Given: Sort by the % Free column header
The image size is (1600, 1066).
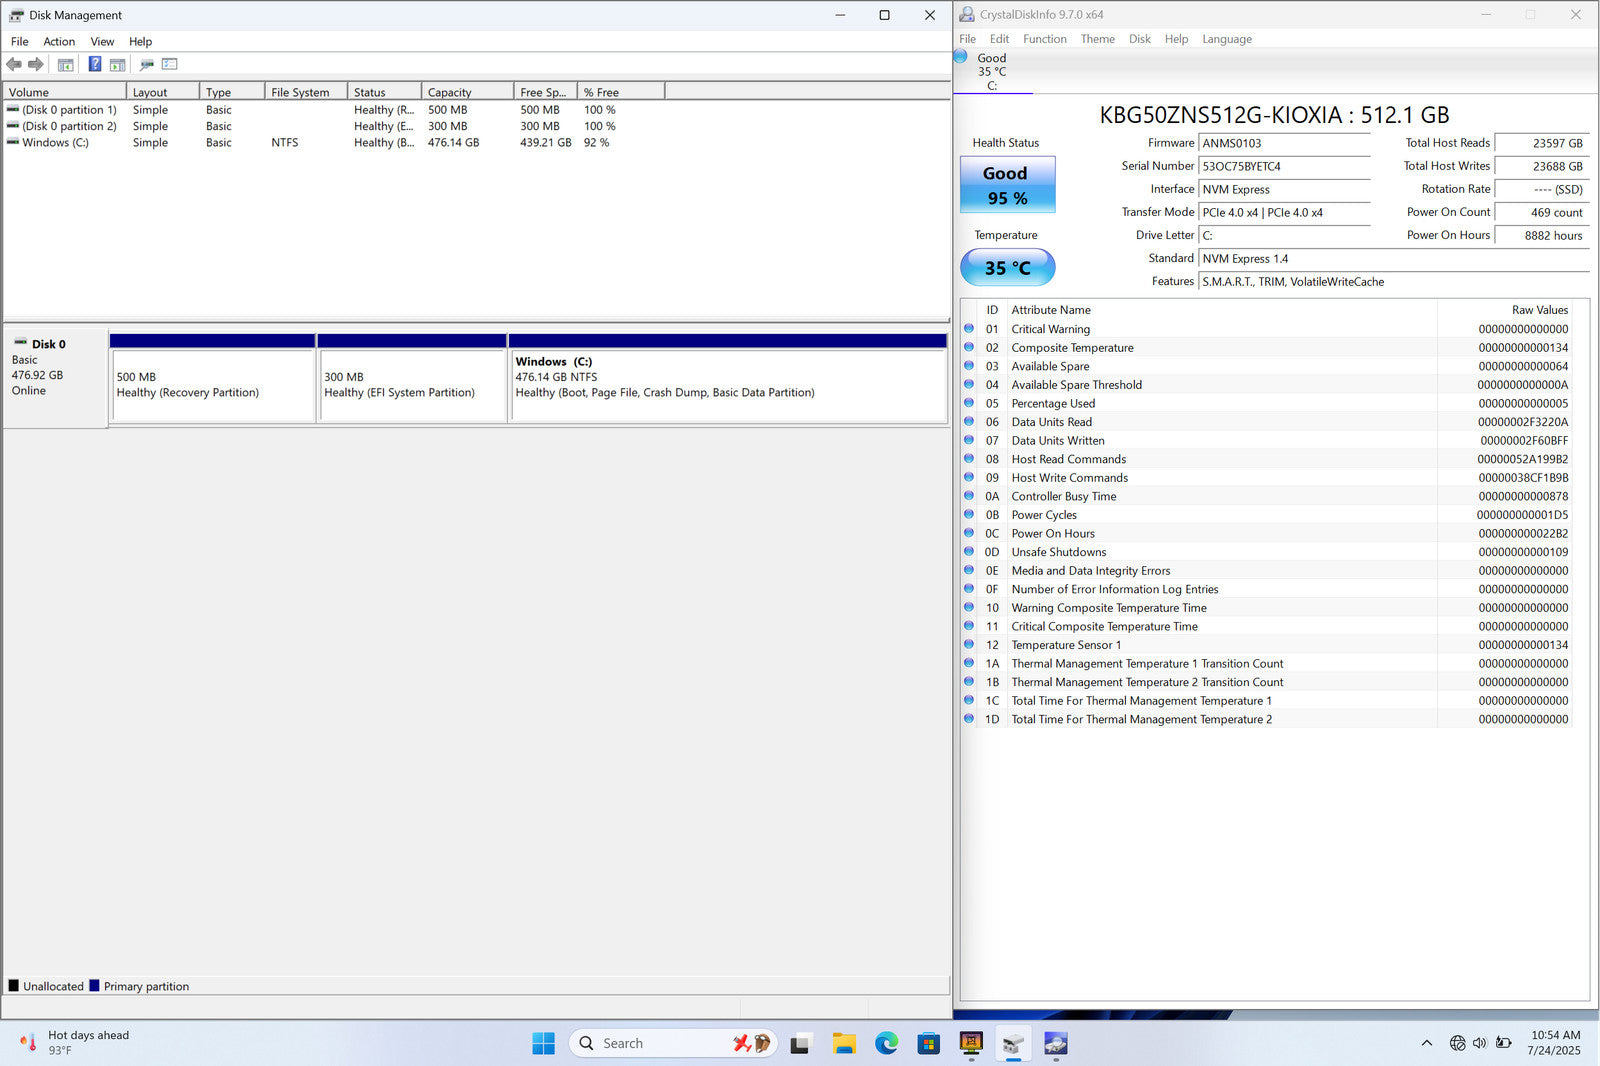Looking at the screenshot, I should pos(621,92).
